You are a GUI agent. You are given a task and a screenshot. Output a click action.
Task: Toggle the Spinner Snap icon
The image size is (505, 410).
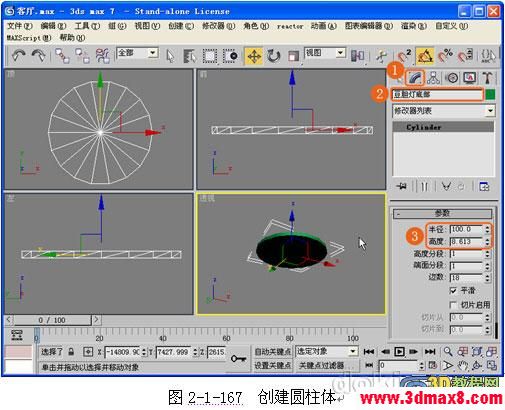click(x=465, y=56)
